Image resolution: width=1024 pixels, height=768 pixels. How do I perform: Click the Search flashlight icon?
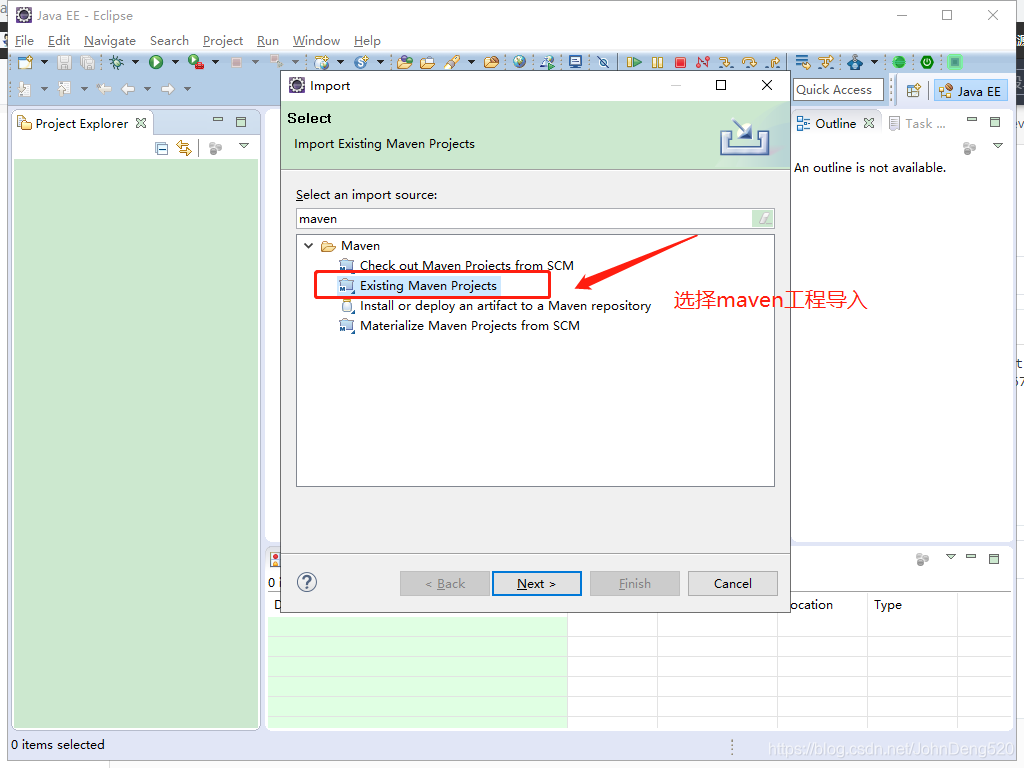[452, 62]
